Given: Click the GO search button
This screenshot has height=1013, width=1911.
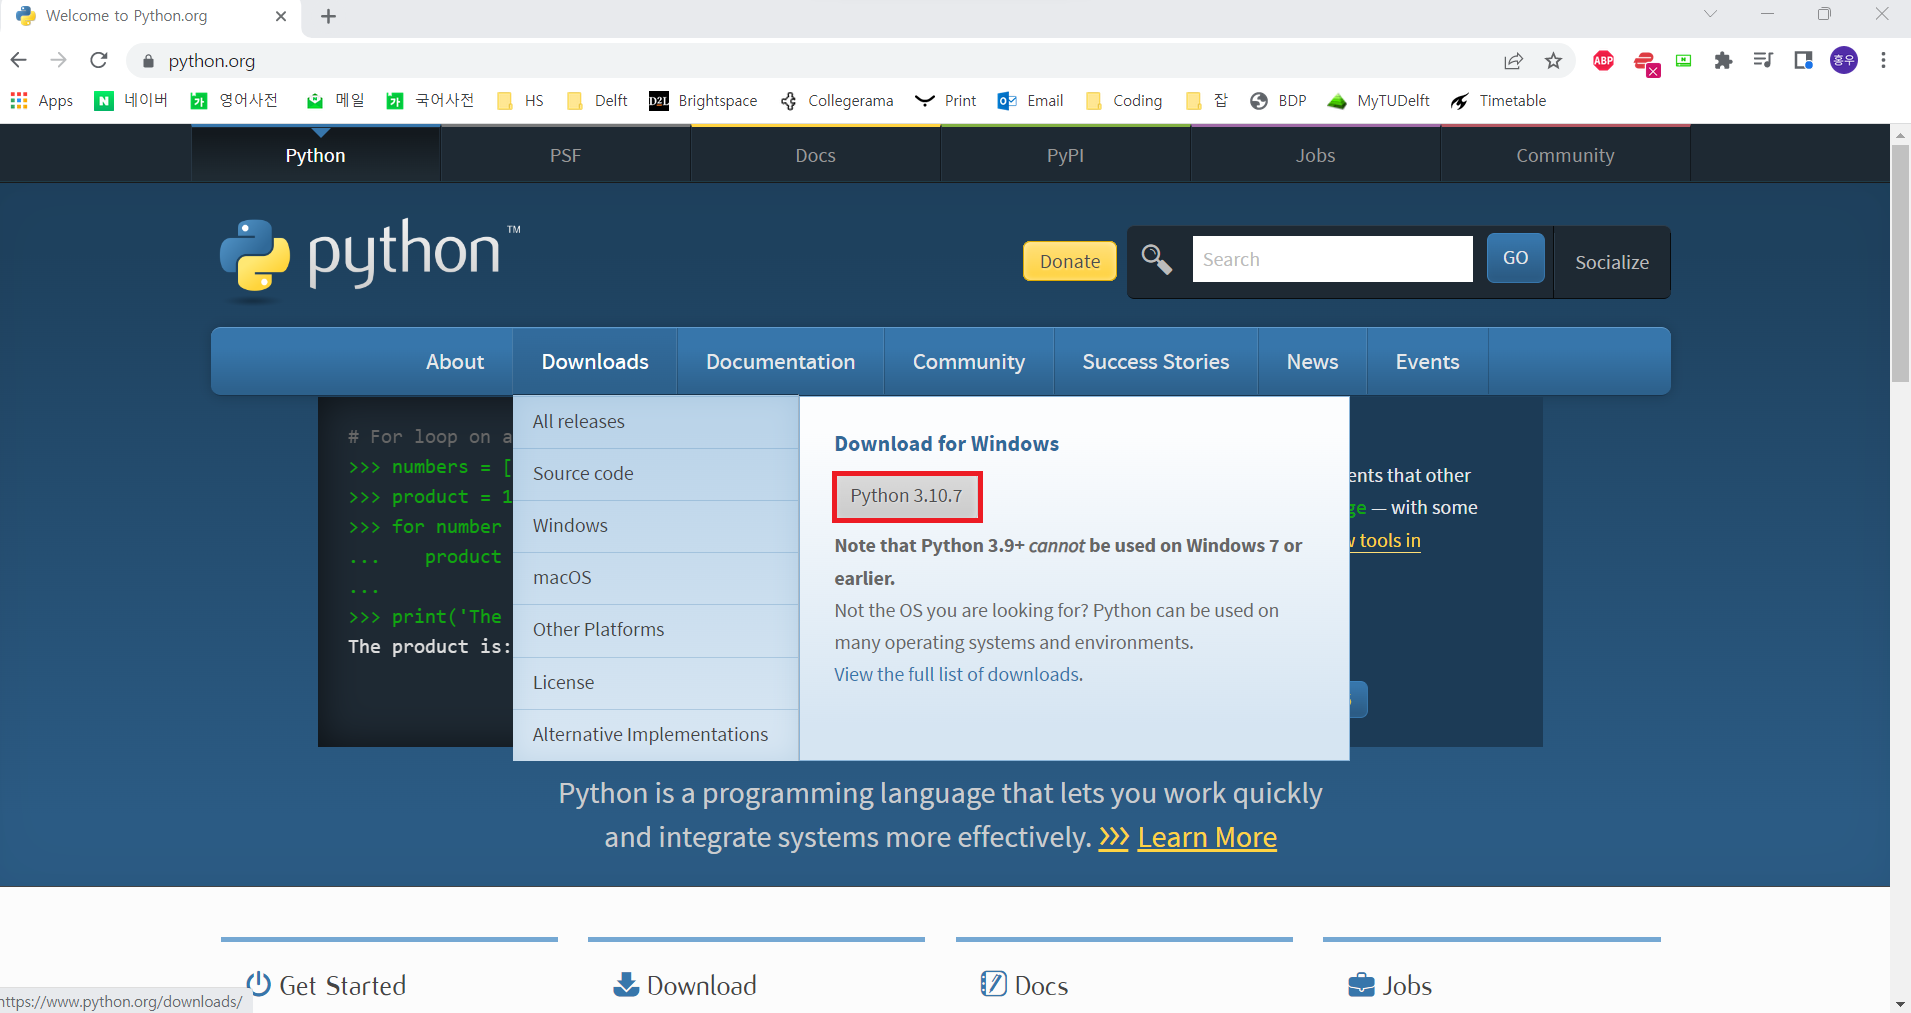Looking at the screenshot, I should (x=1515, y=258).
